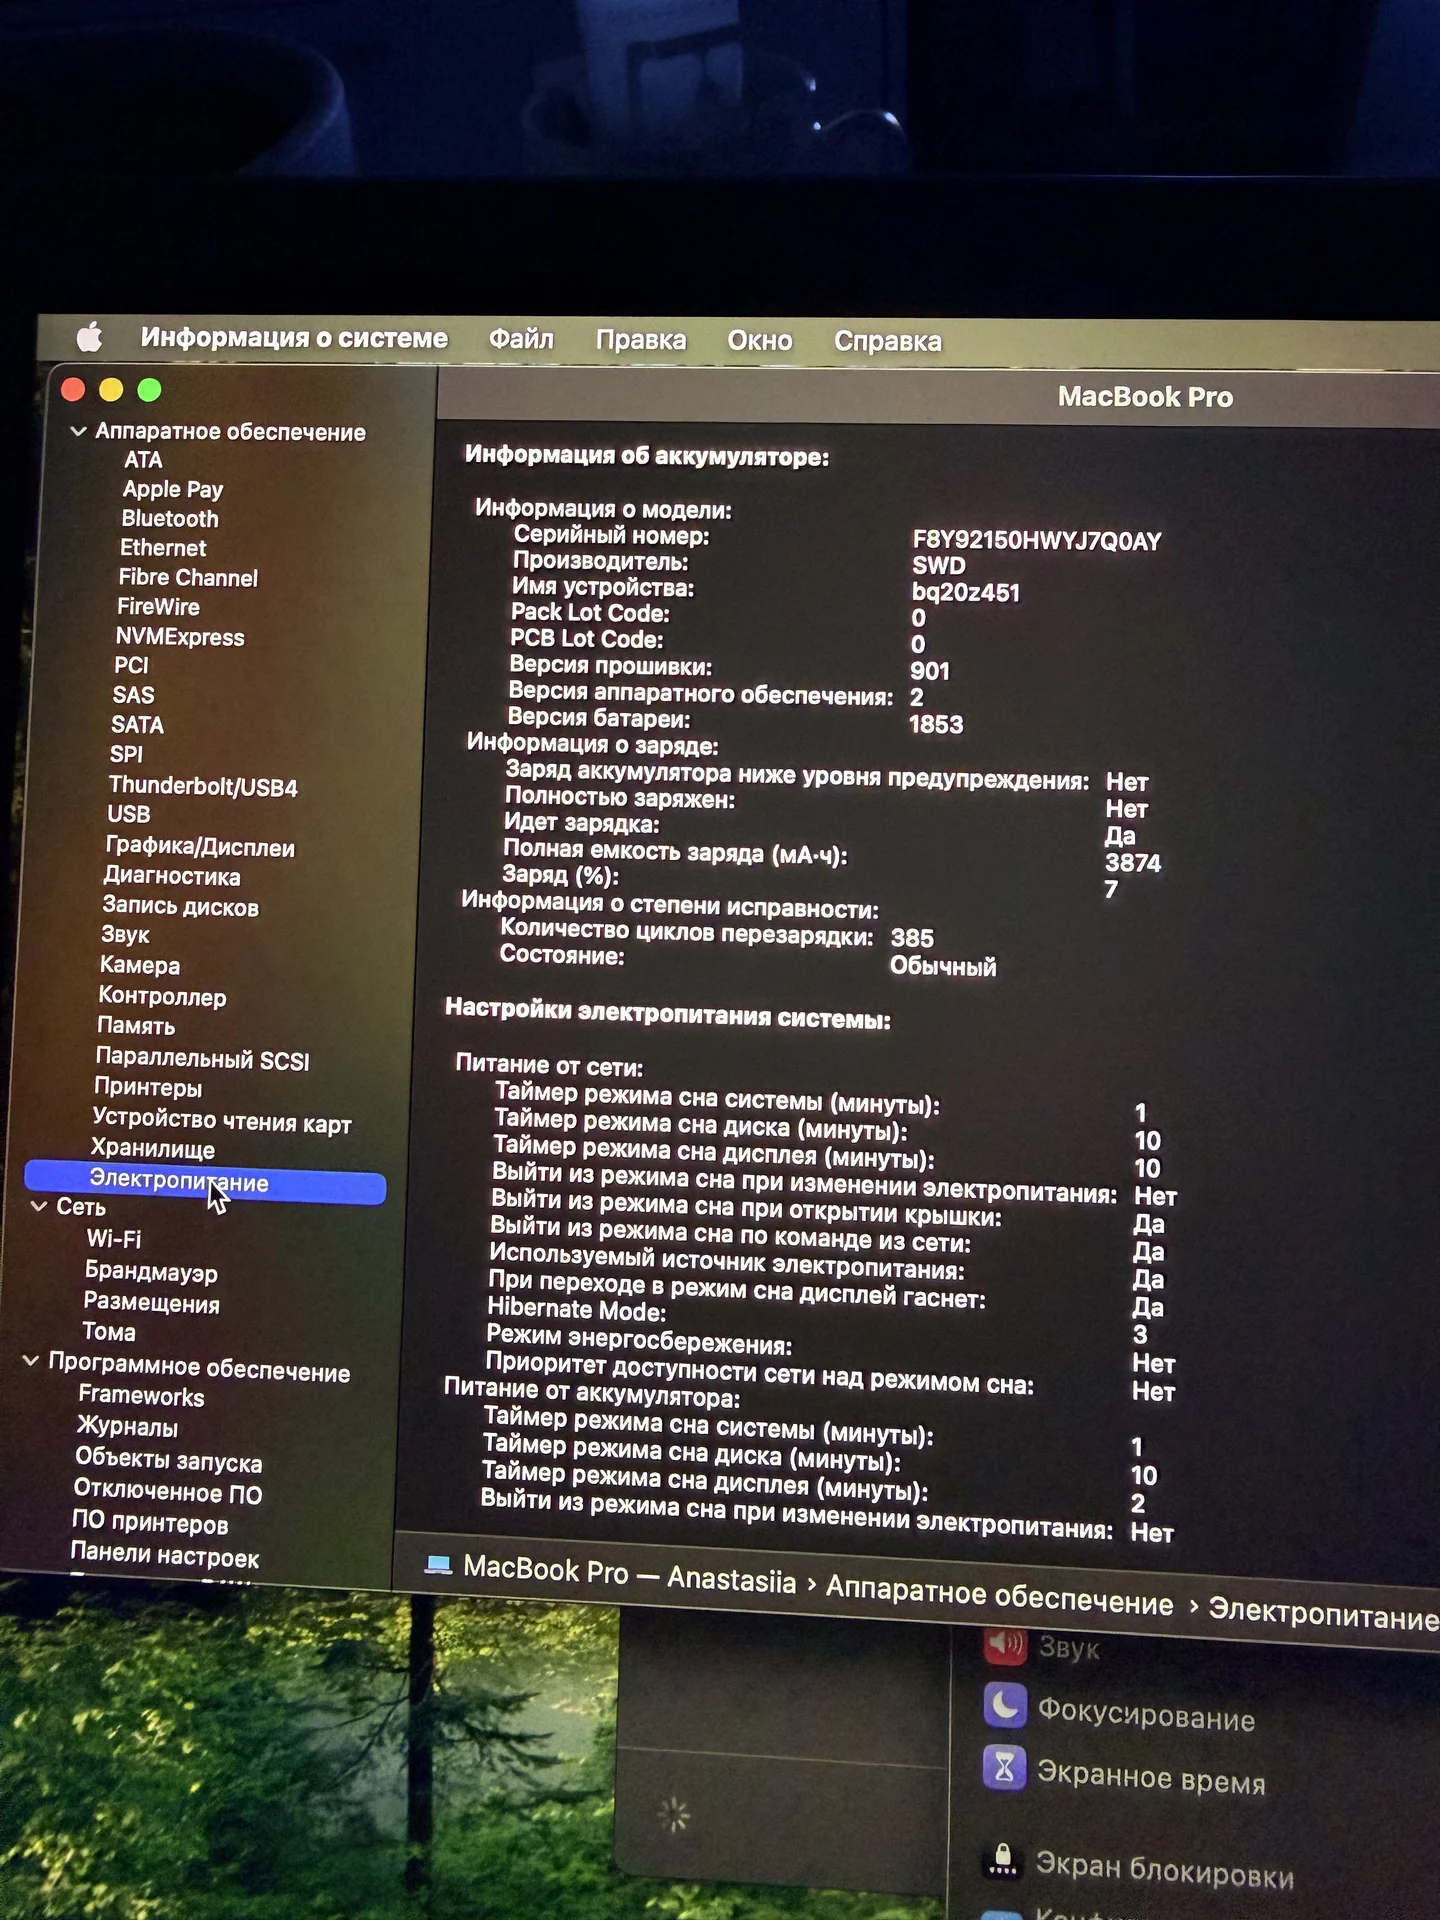Viewport: 1440px width, 1920px height.
Task: Click the green zoom window button
Action: [149, 390]
